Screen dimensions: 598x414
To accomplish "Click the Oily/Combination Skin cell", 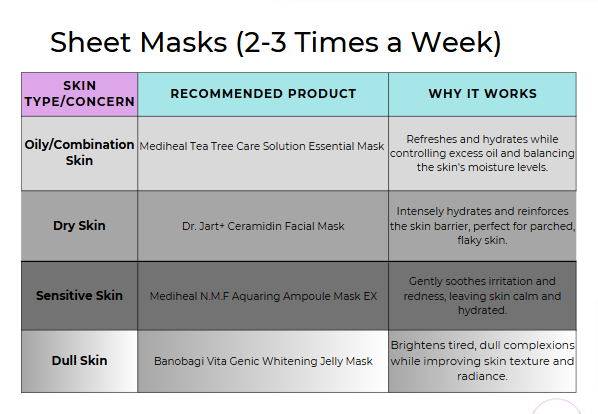I will [x=79, y=153].
